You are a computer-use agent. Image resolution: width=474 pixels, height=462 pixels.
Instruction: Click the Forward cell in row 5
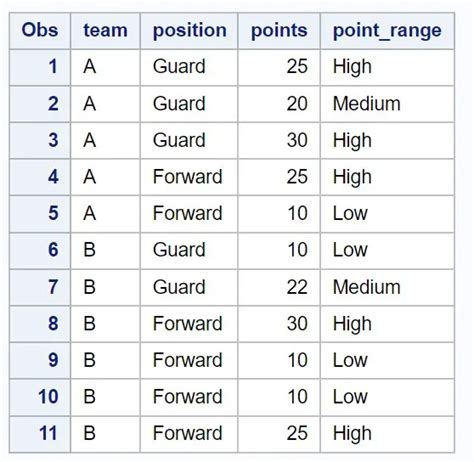click(x=189, y=214)
